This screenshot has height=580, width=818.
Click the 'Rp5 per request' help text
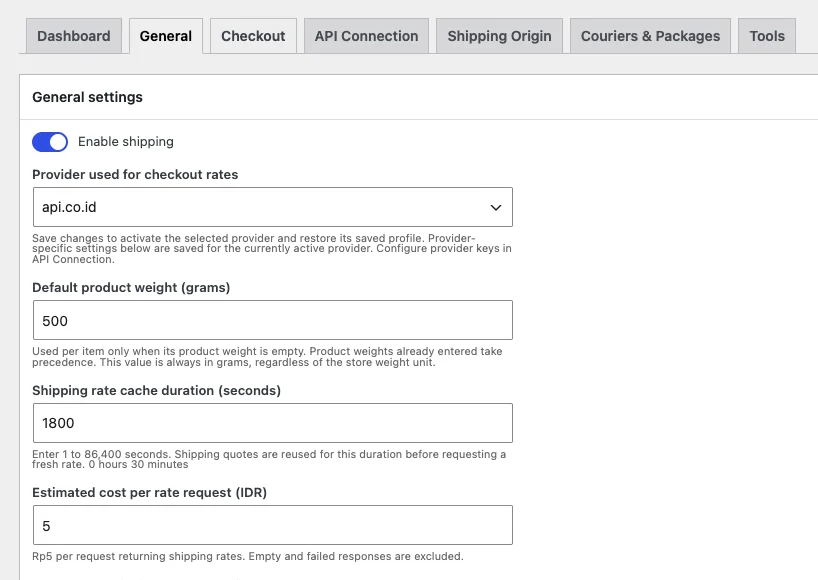[248, 557]
